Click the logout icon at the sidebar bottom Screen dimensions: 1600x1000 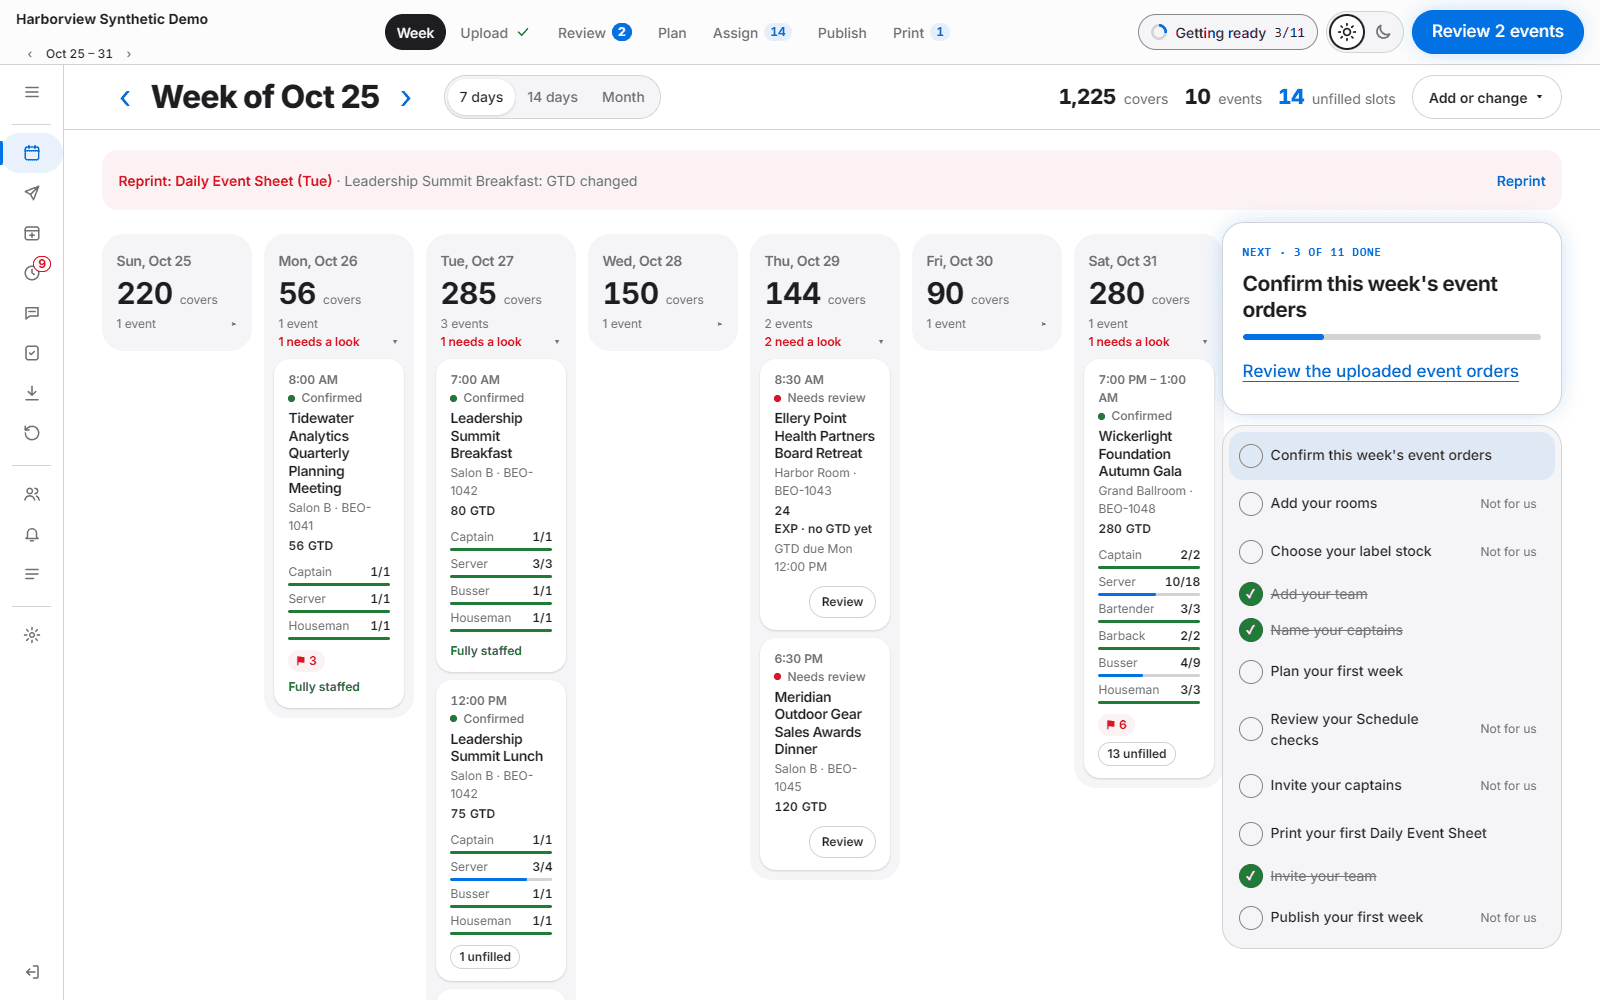32,972
